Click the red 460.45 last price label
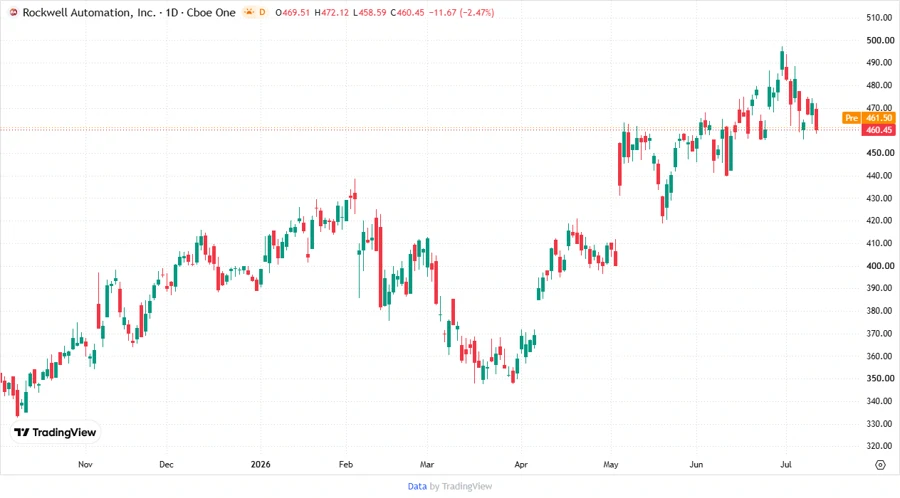The width and height of the screenshot is (900, 498). click(879, 130)
